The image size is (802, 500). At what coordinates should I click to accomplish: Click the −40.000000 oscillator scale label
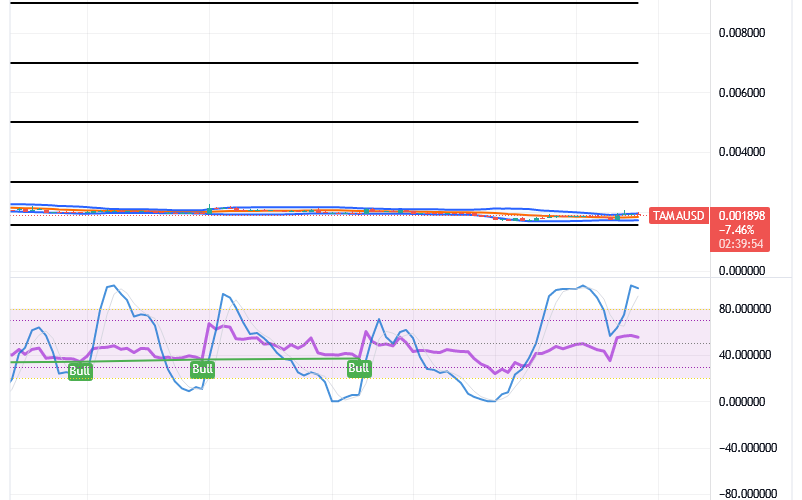[x=748, y=448]
